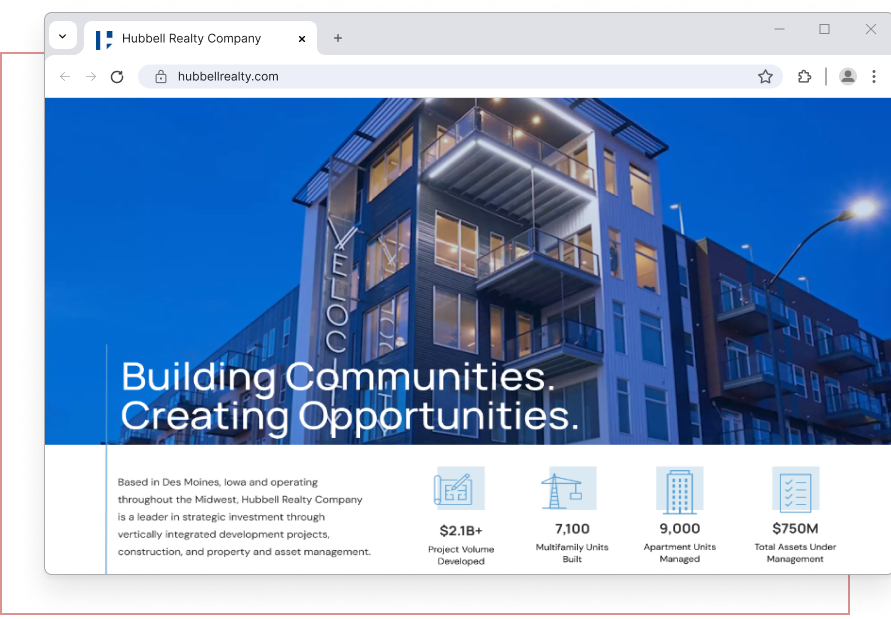The width and height of the screenshot is (891, 619).
Task: Go back to previous page
Action: 65,76
